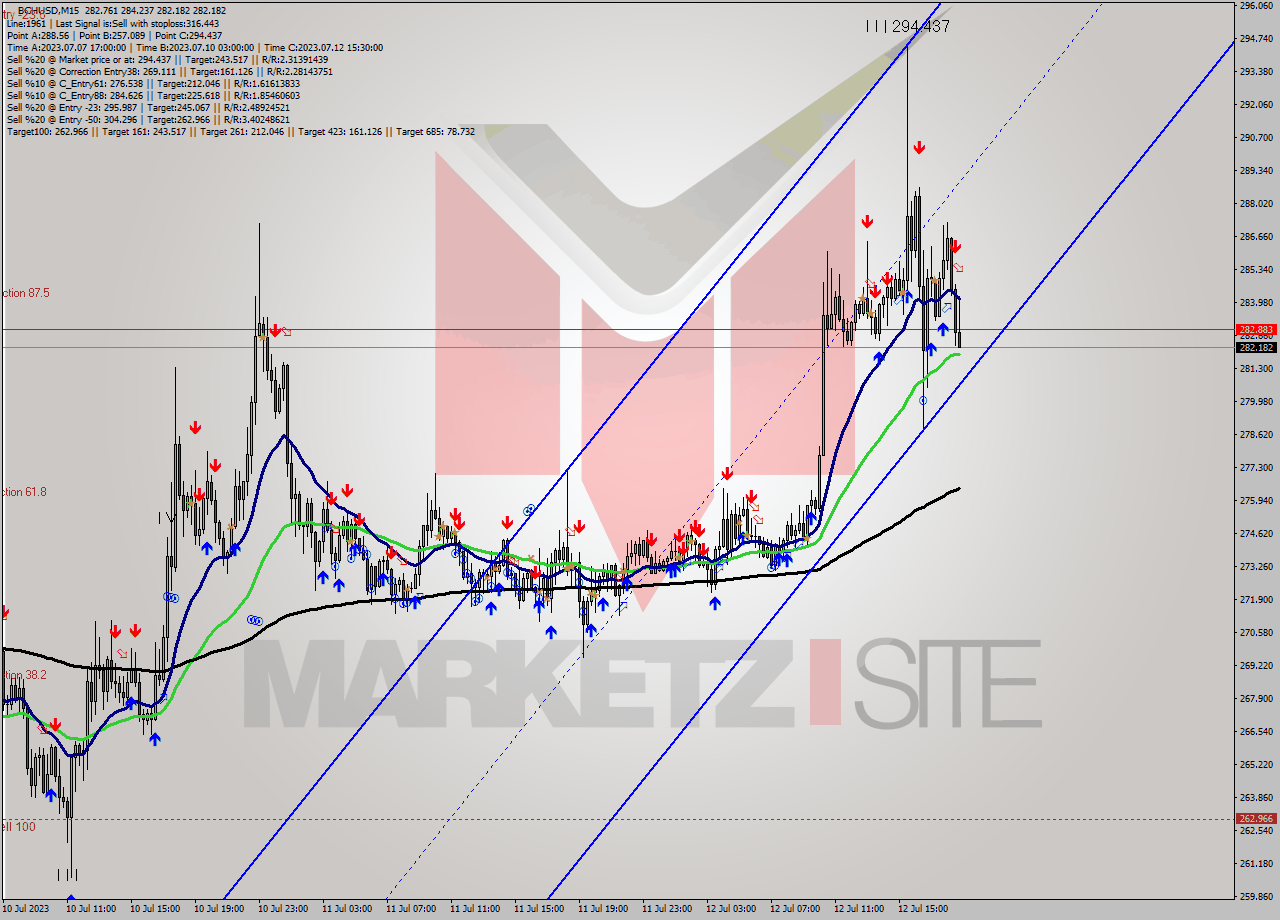Click the 277.300 price axis label

click(1255, 467)
